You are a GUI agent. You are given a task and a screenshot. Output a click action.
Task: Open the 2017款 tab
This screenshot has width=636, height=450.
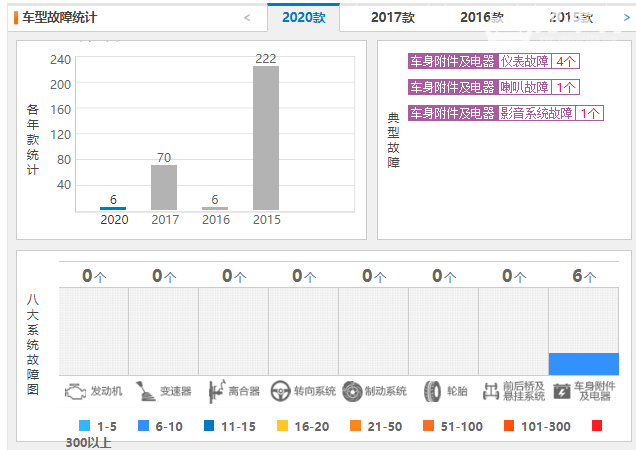tap(393, 17)
